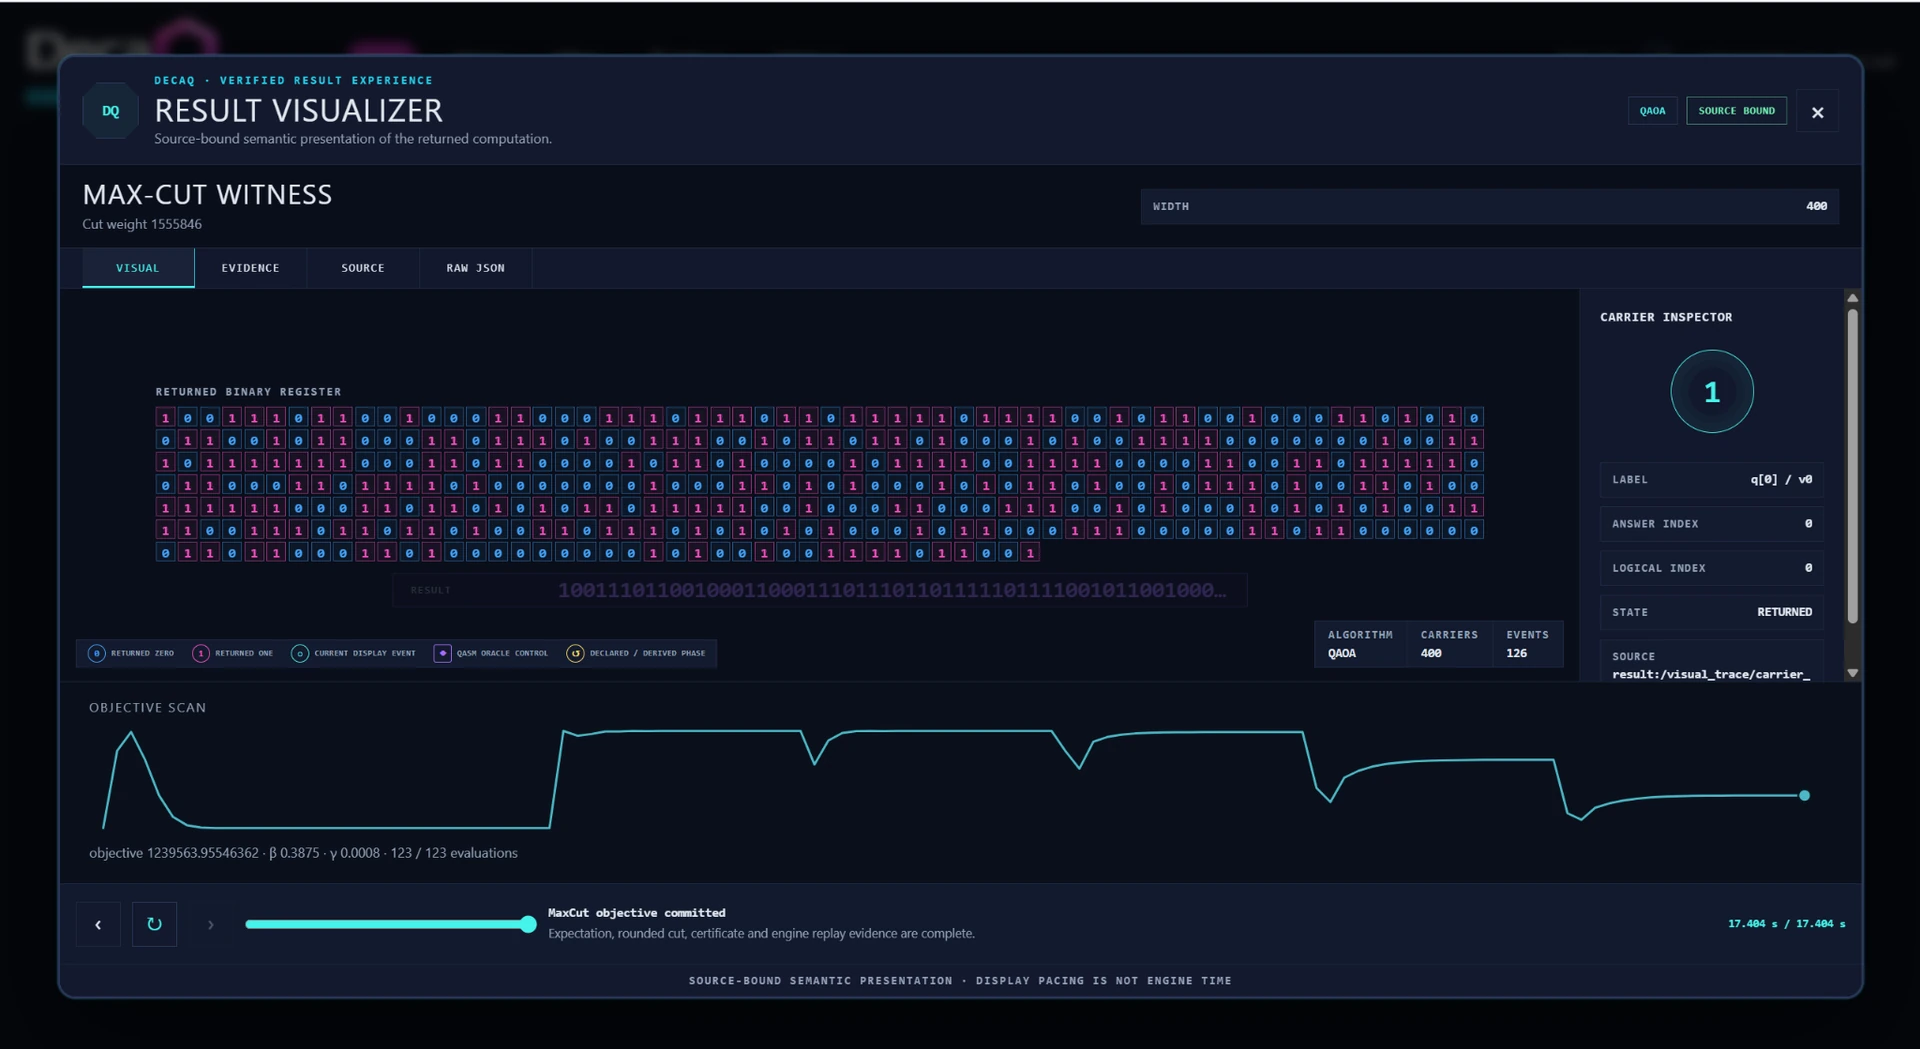This screenshot has height=1049, width=1920.
Task: Click the QAOA badge in the header
Action: (1652, 111)
